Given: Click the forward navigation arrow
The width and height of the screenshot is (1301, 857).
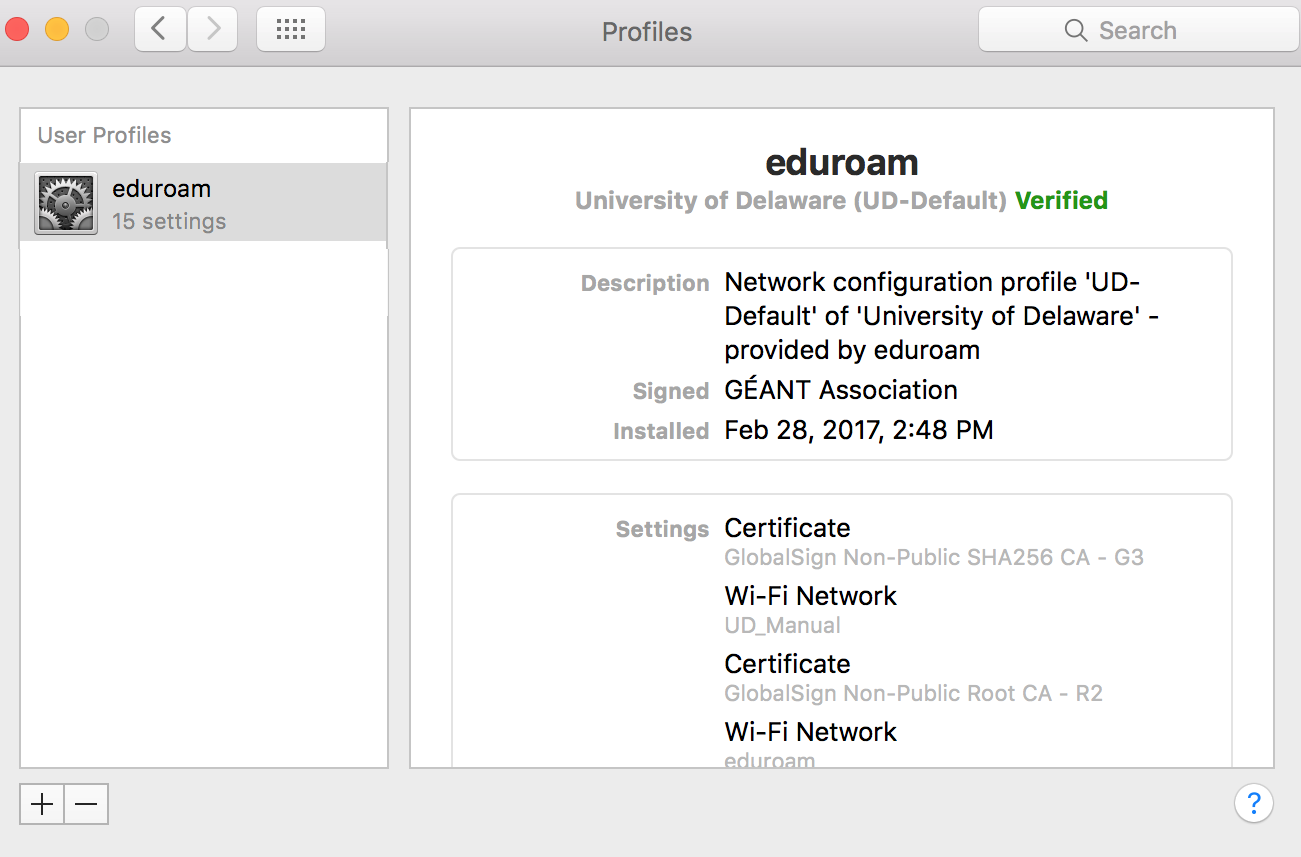Looking at the screenshot, I should pos(212,30).
